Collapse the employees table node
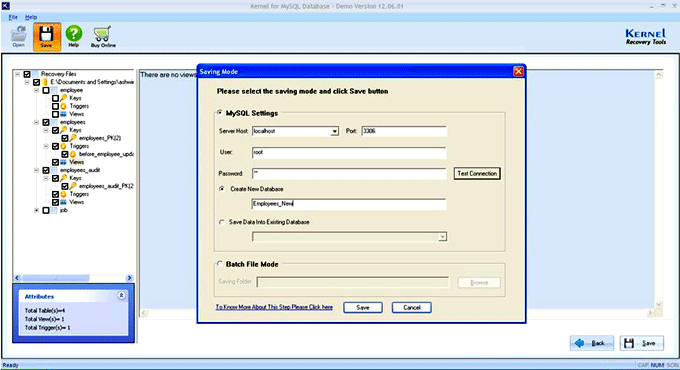 [36, 122]
